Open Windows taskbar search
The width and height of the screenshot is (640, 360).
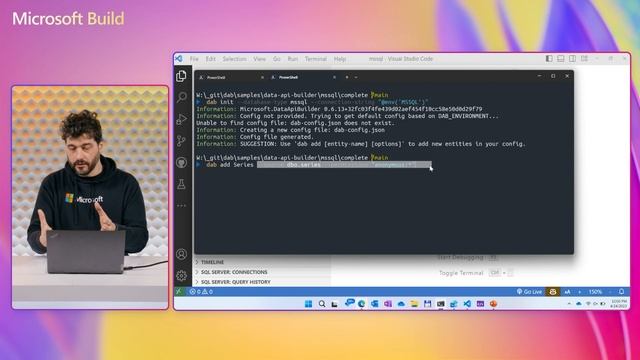coord(322,304)
